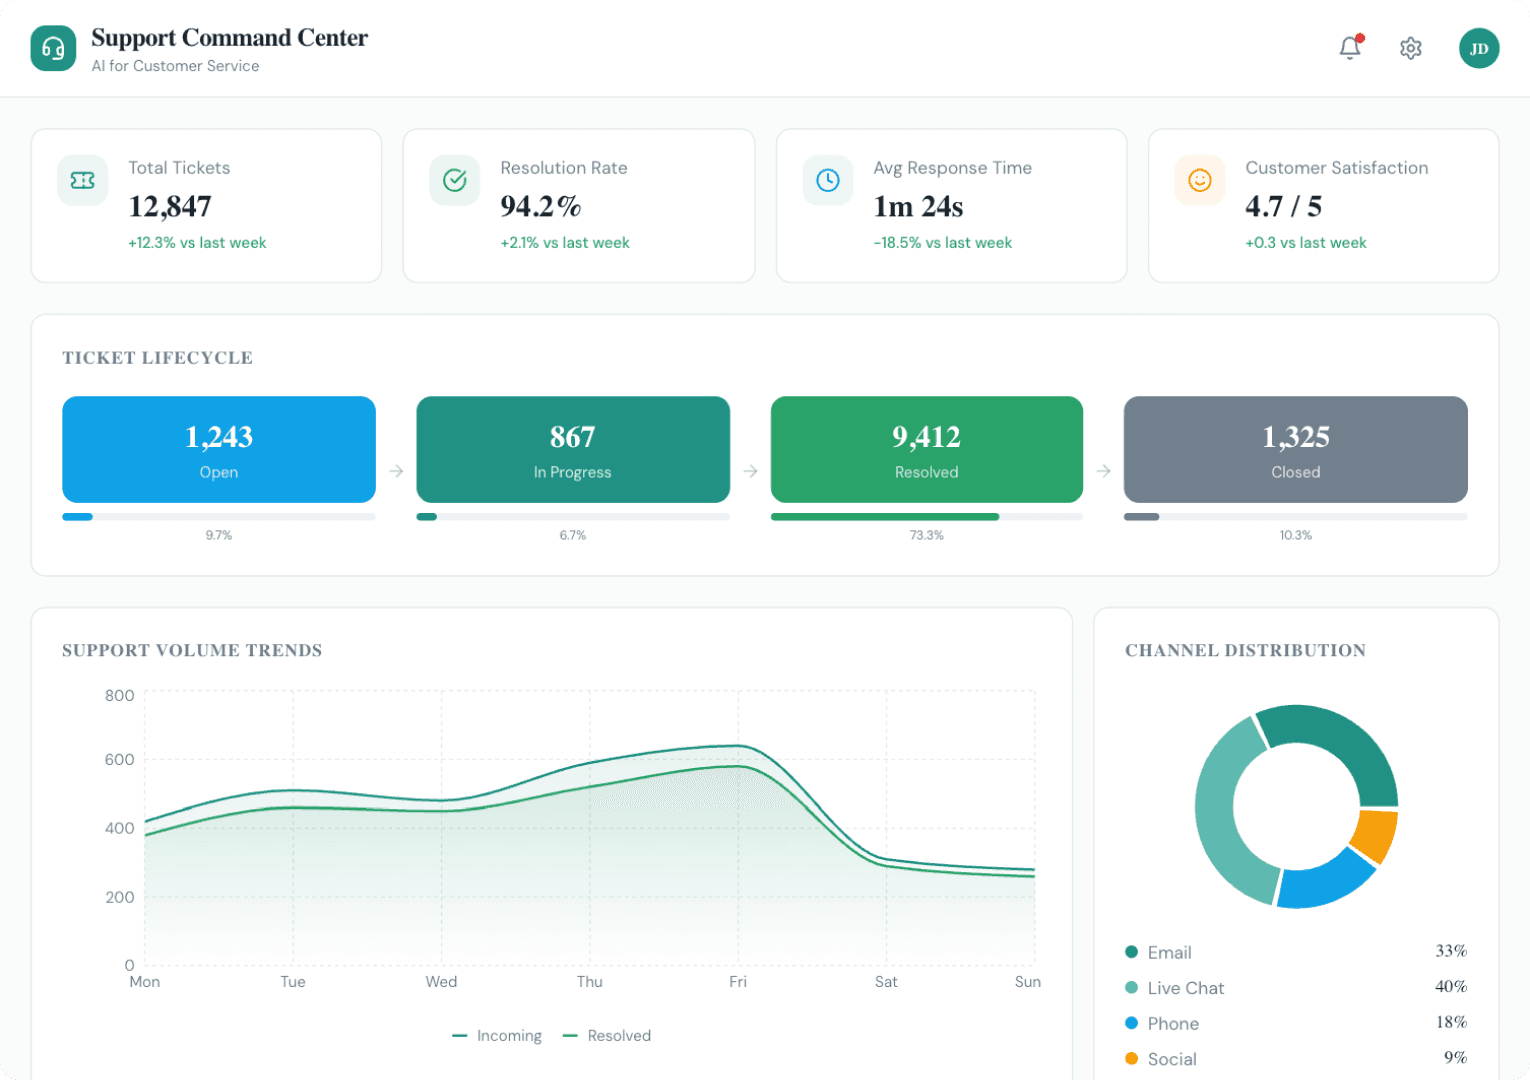Click the Resolution Rate checkmark icon
1530x1080 pixels.
(x=455, y=180)
